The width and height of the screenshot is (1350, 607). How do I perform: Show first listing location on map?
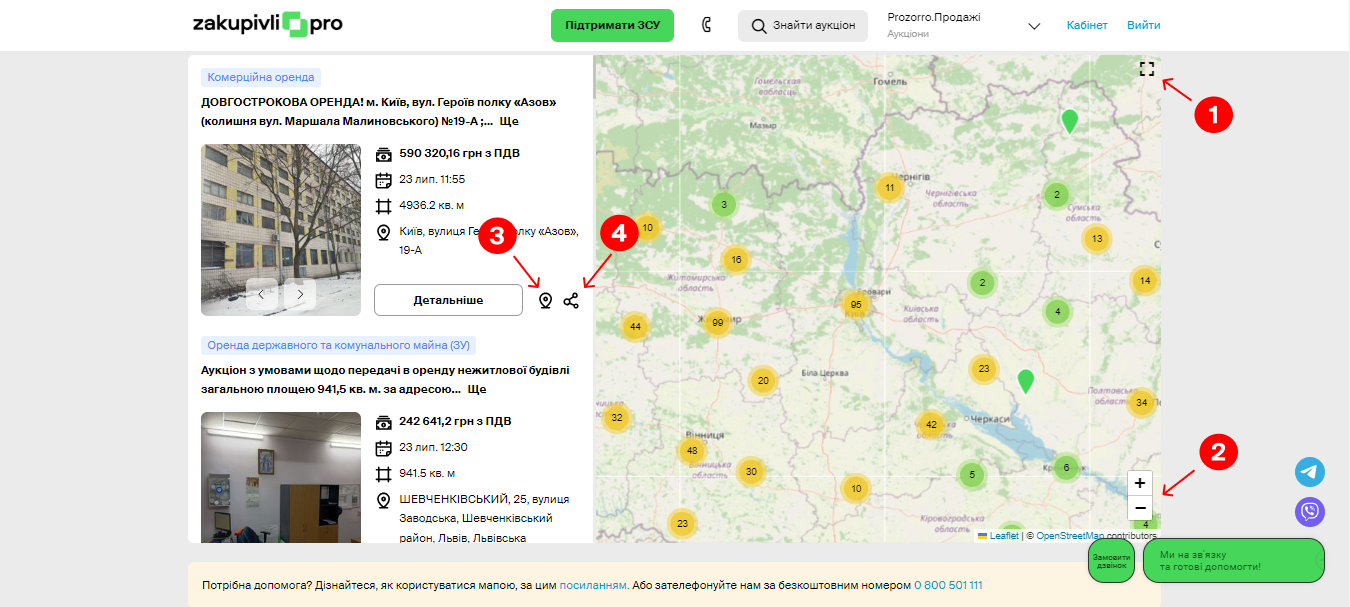tap(545, 300)
